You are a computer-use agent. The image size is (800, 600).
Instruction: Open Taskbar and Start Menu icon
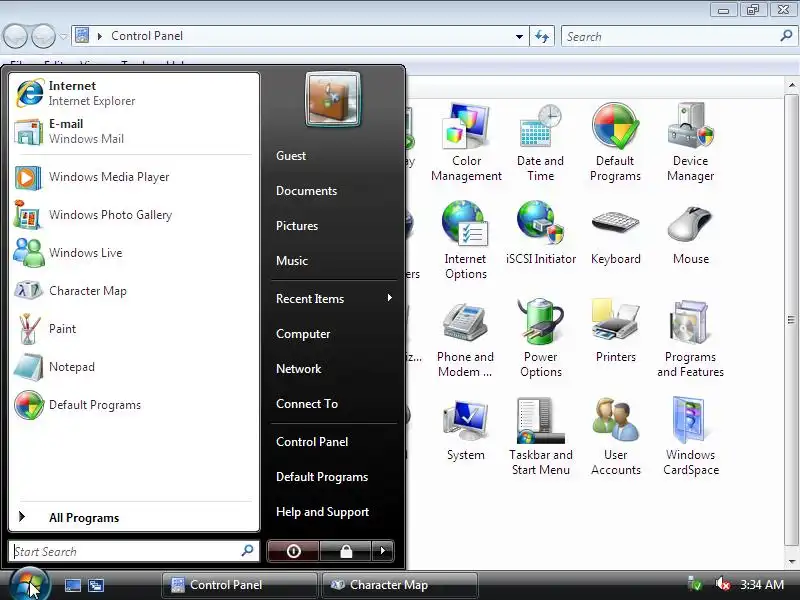tap(540, 436)
